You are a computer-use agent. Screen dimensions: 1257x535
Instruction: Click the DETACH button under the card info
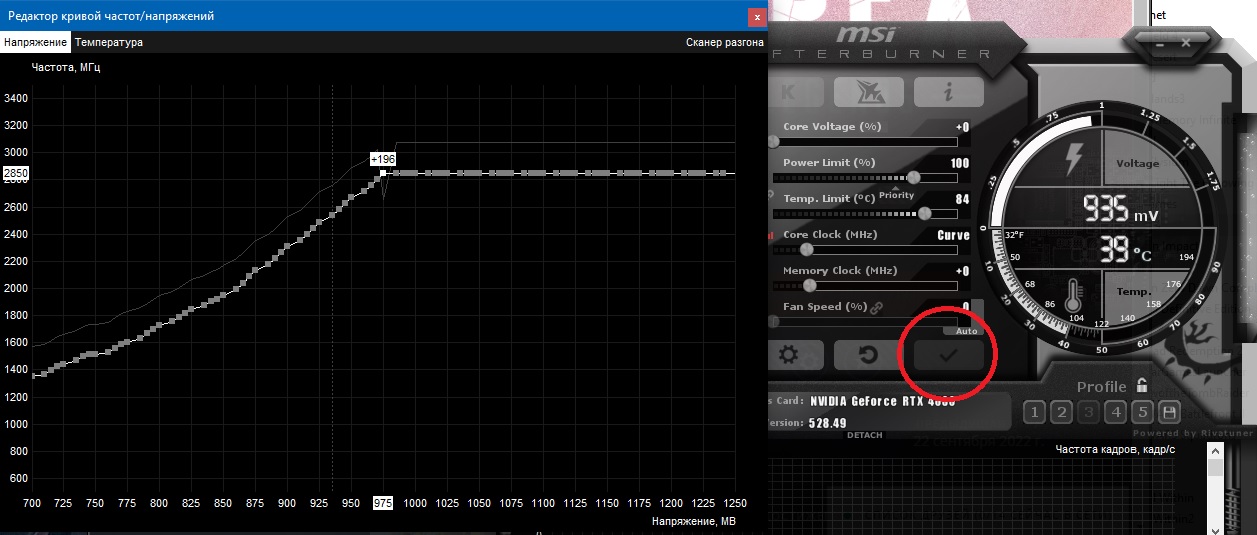pyautogui.click(x=864, y=435)
